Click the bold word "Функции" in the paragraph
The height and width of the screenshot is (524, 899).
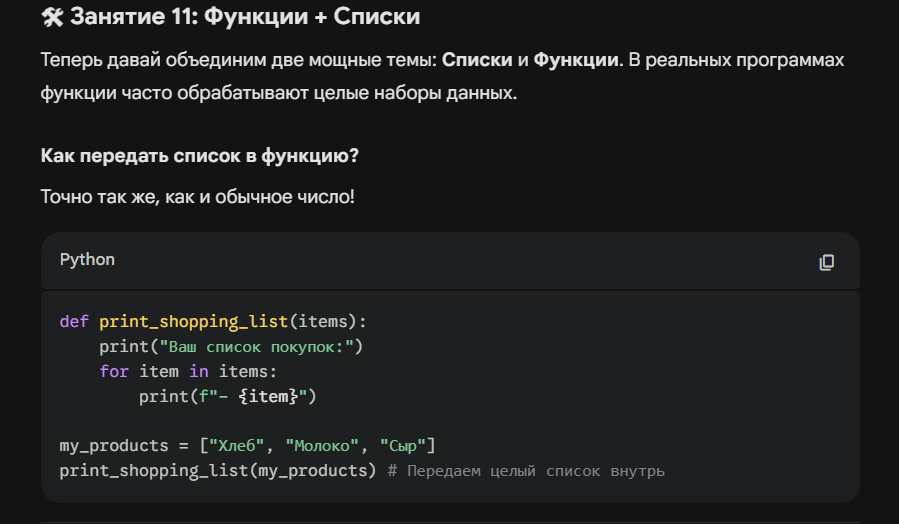[x=577, y=60]
